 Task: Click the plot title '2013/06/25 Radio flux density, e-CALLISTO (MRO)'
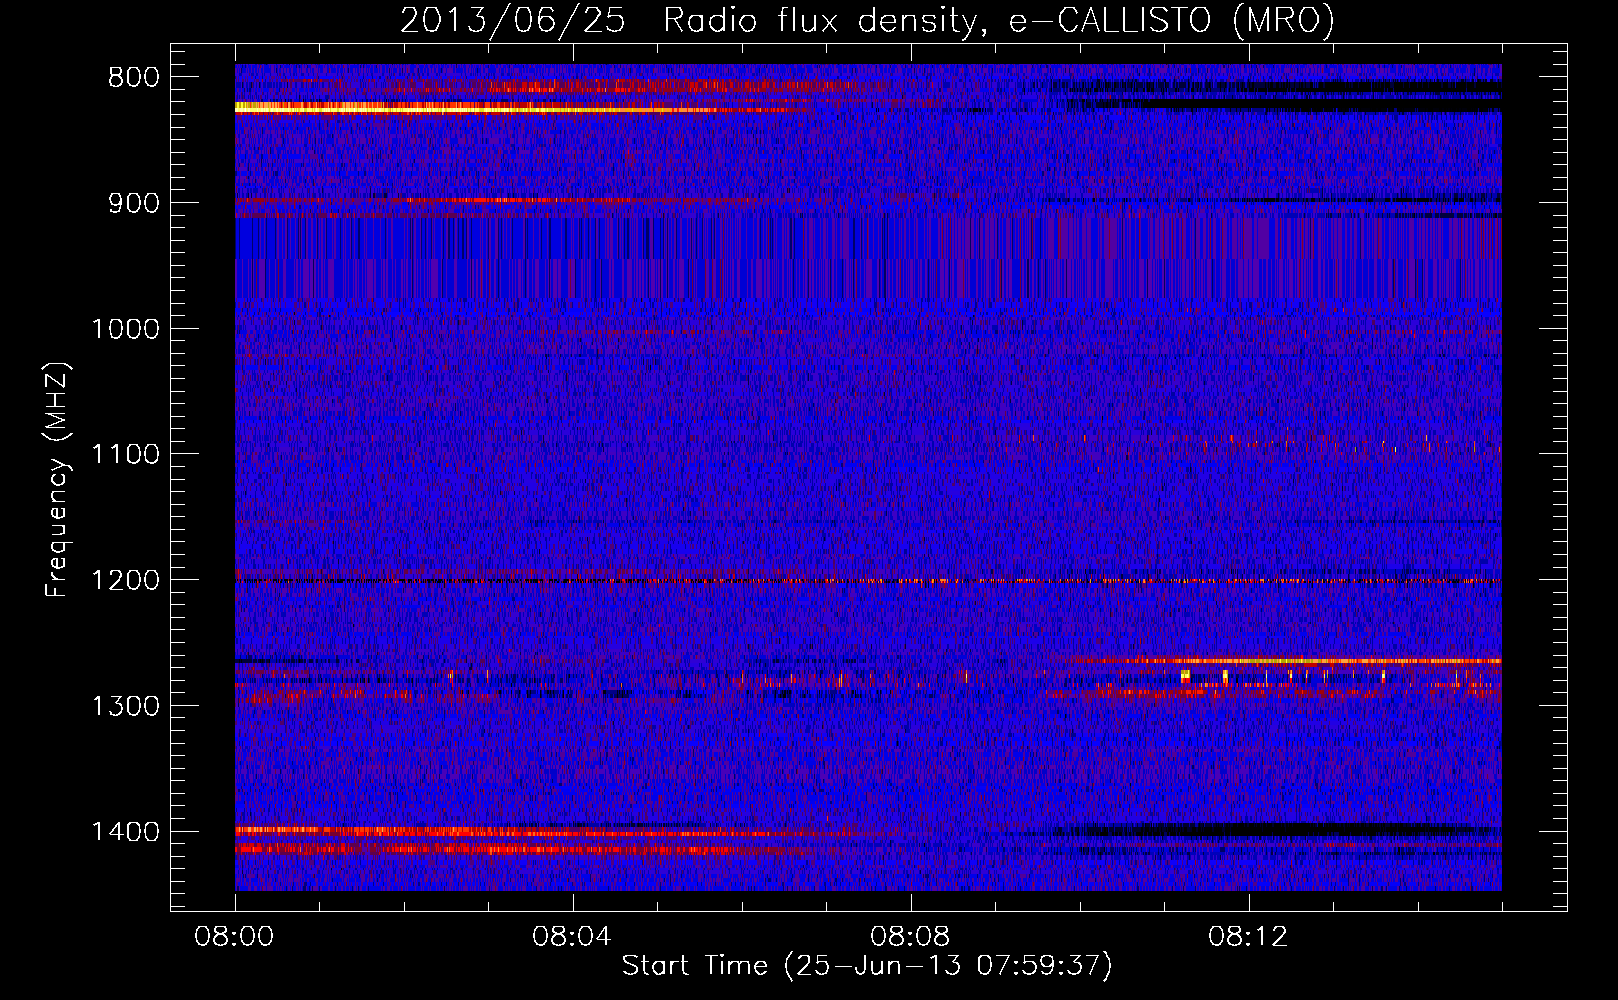(867, 20)
